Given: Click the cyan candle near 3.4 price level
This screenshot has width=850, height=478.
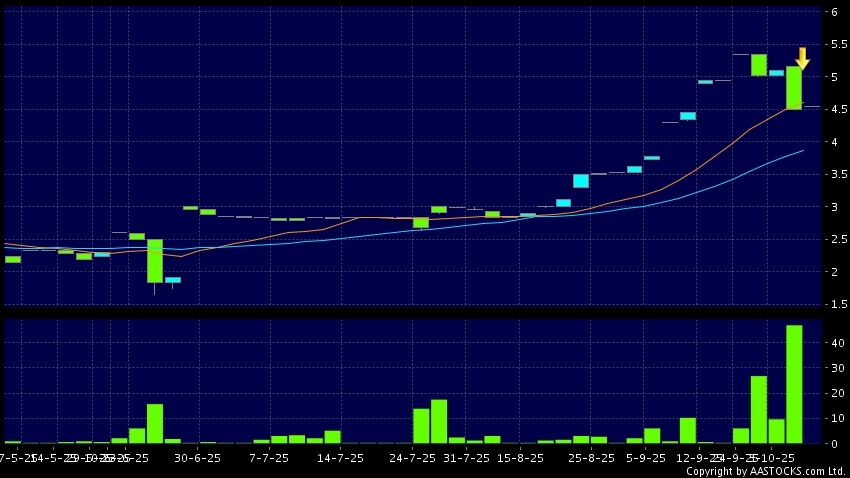Looking at the screenshot, I should (x=581, y=181).
